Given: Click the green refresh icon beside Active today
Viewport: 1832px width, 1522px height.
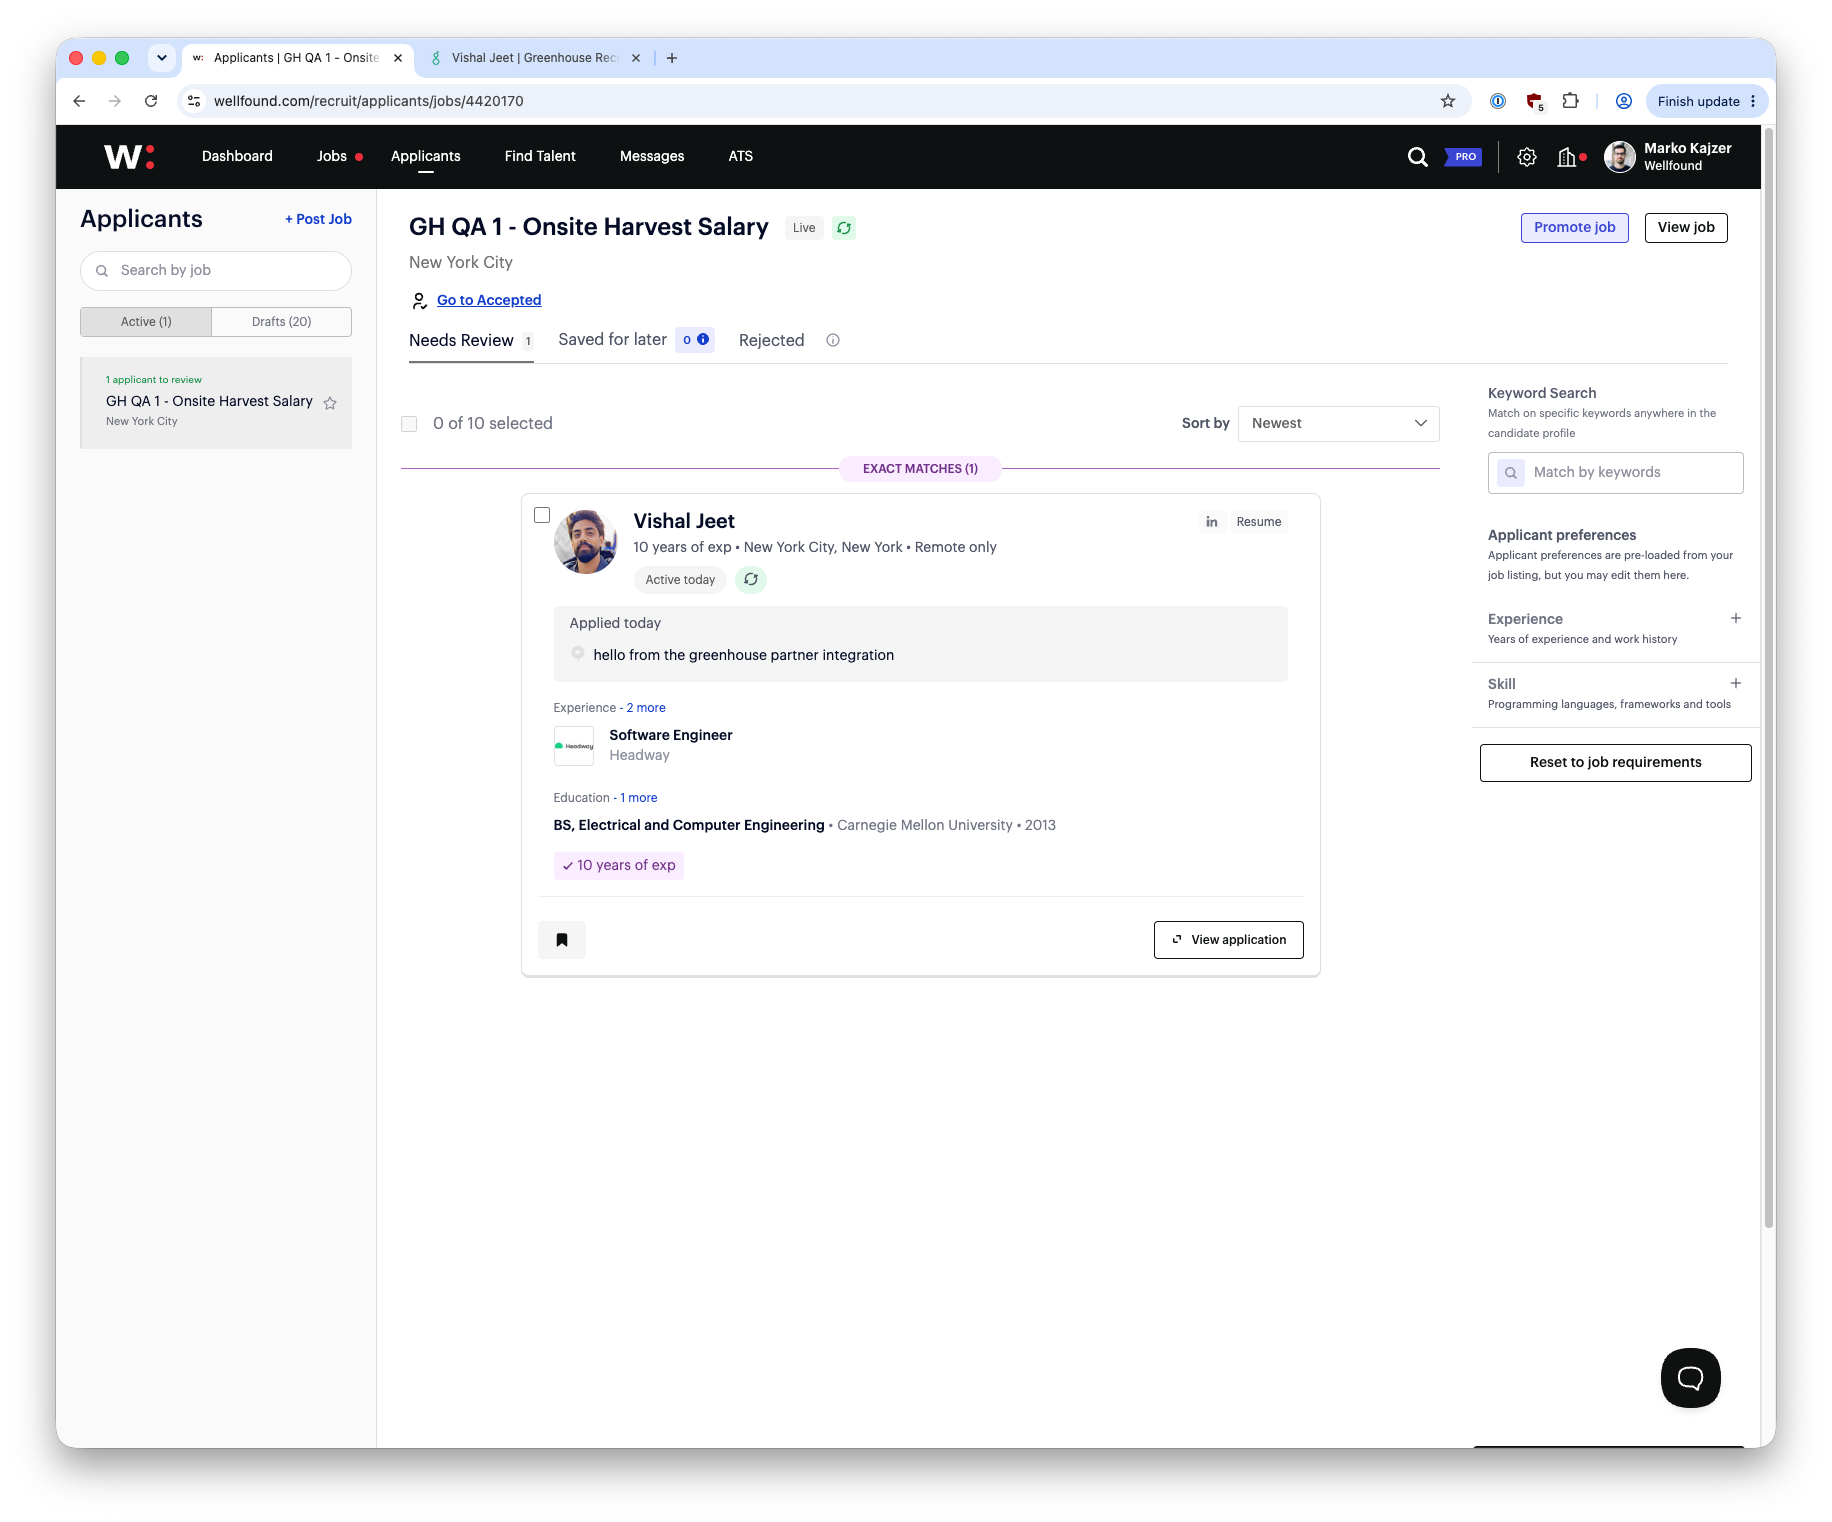Looking at the screenshot, I should (x=751, y=579).
